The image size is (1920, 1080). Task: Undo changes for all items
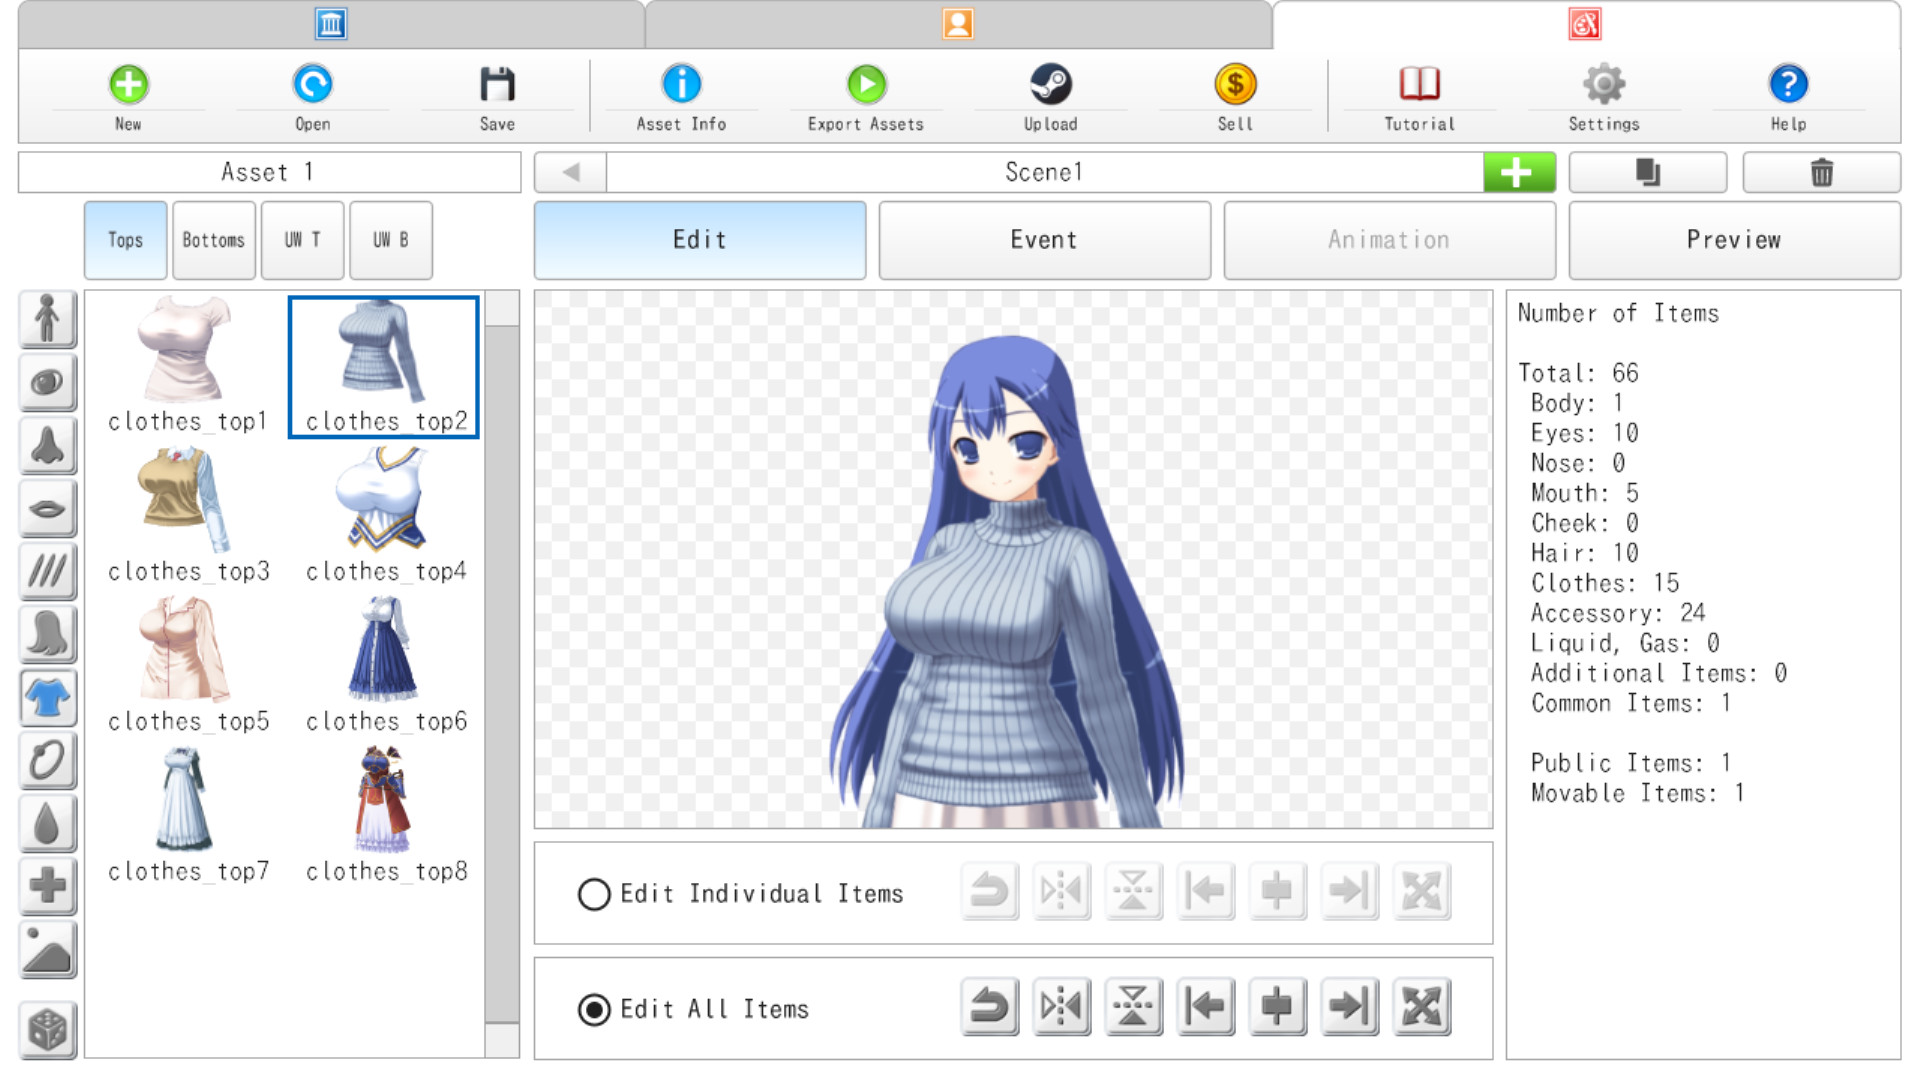point(988,1007)
